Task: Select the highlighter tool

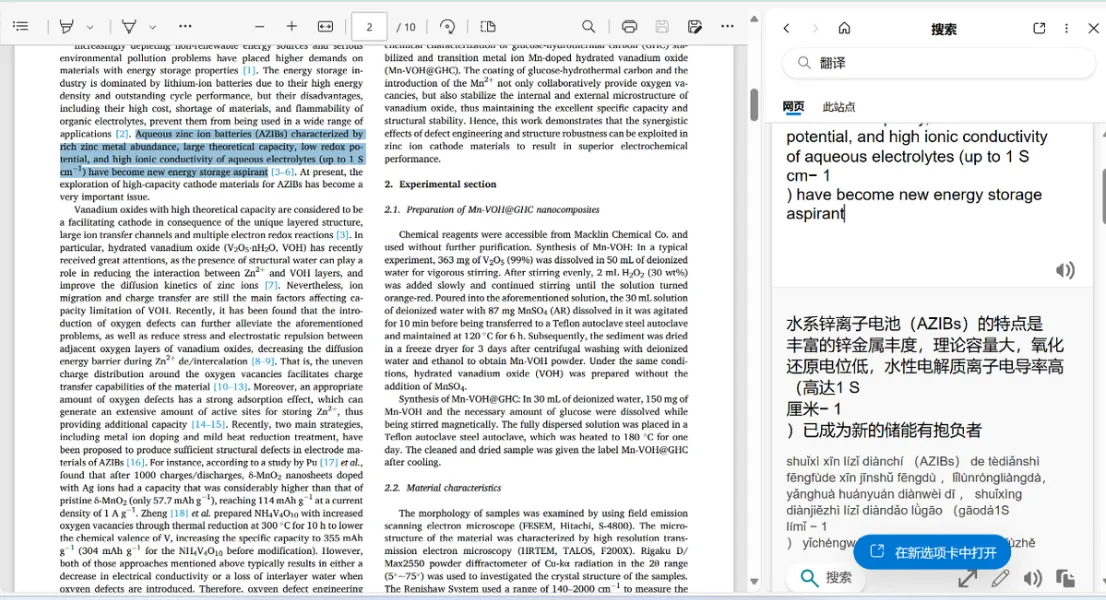Action: tap(67, 27)
